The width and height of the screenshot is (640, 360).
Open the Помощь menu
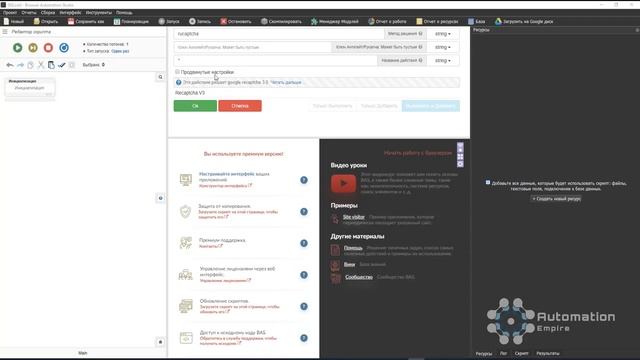[x=124, y=13]
